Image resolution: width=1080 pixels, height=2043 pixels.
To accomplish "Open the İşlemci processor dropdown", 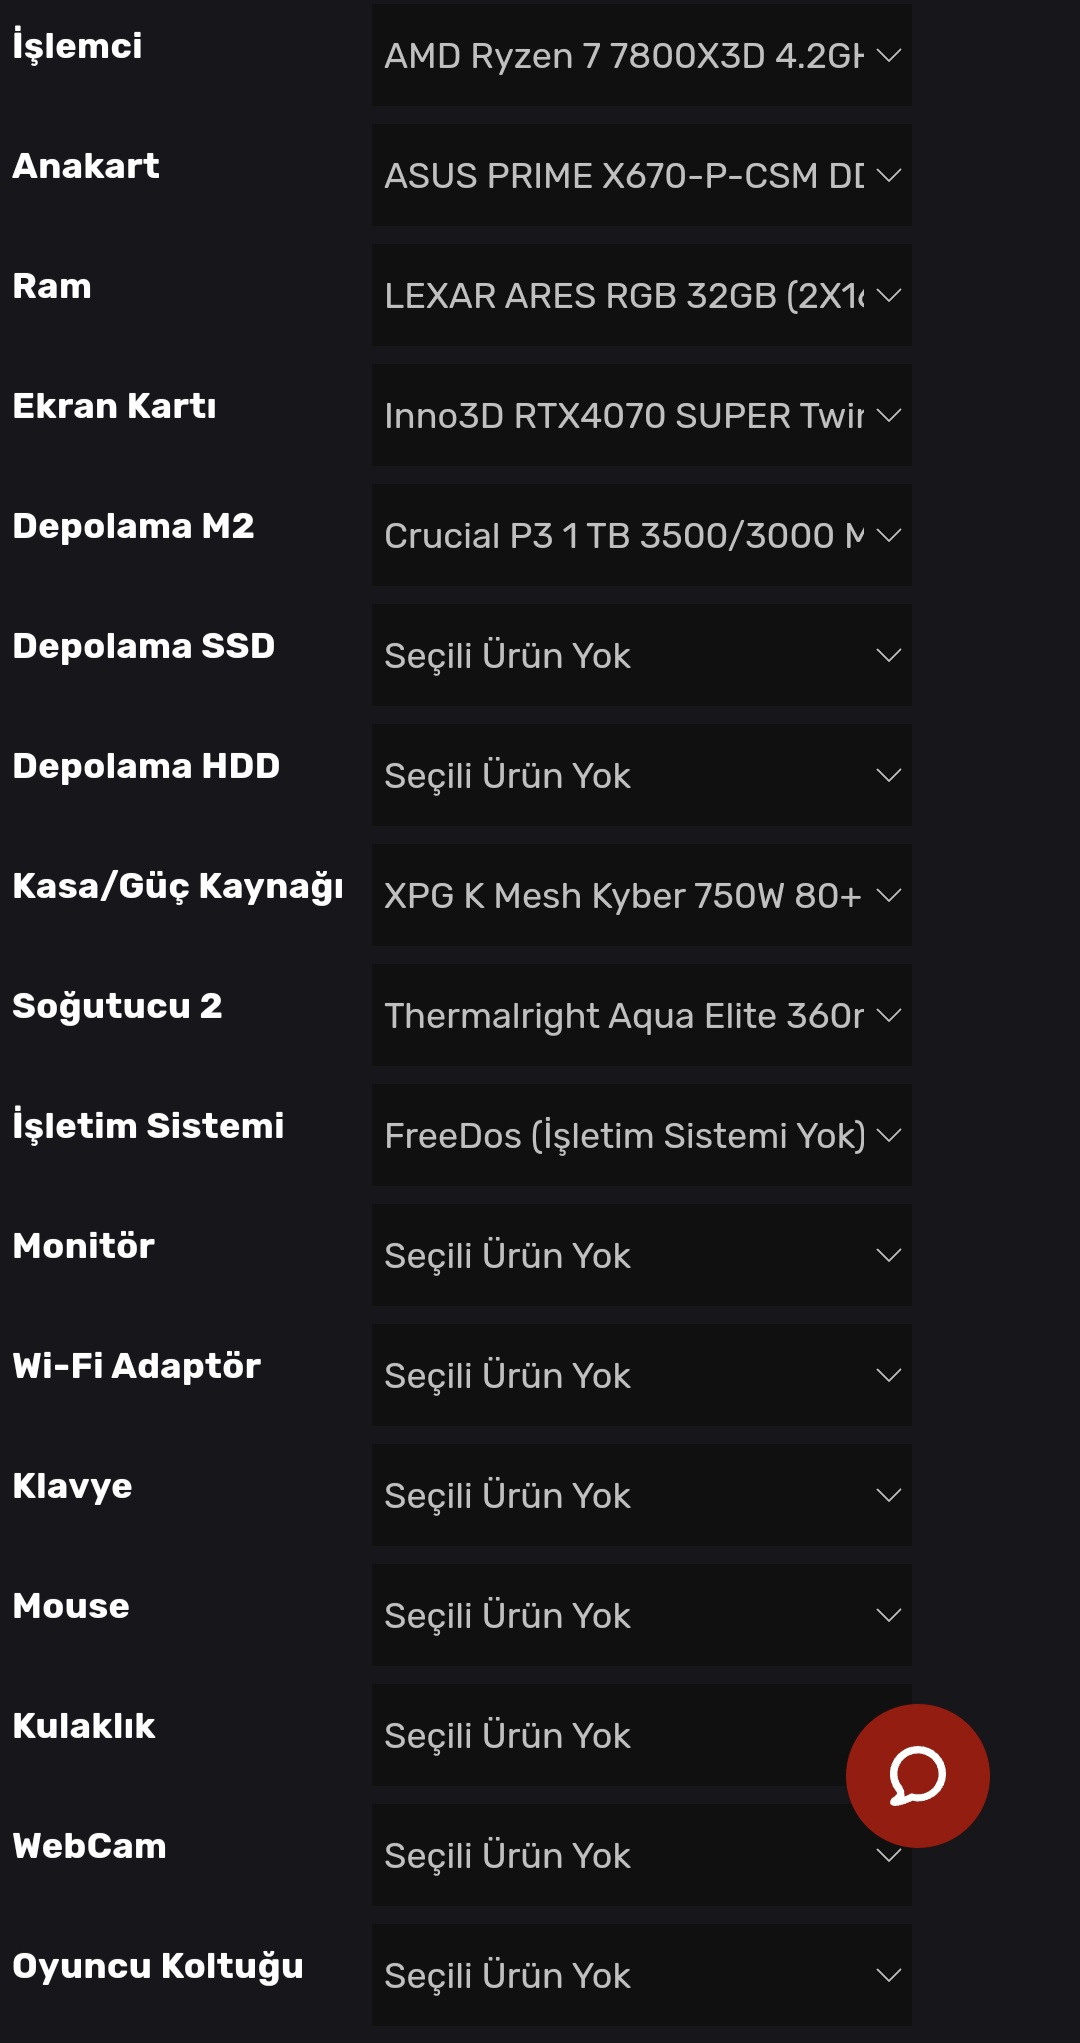I will pyautogui.click(x=640, y=56).
